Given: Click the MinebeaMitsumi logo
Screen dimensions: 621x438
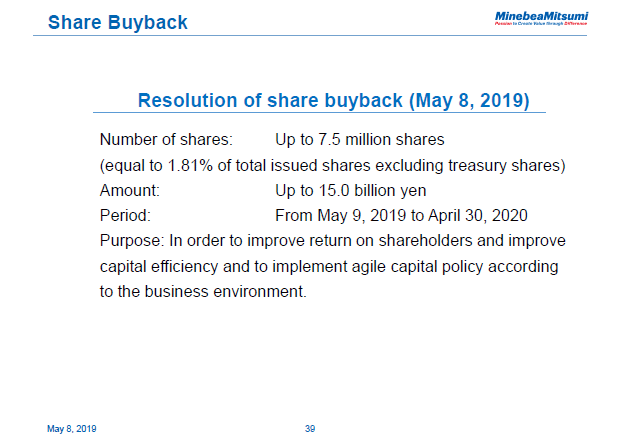Looking at the screenshot, I should (541, 18).
